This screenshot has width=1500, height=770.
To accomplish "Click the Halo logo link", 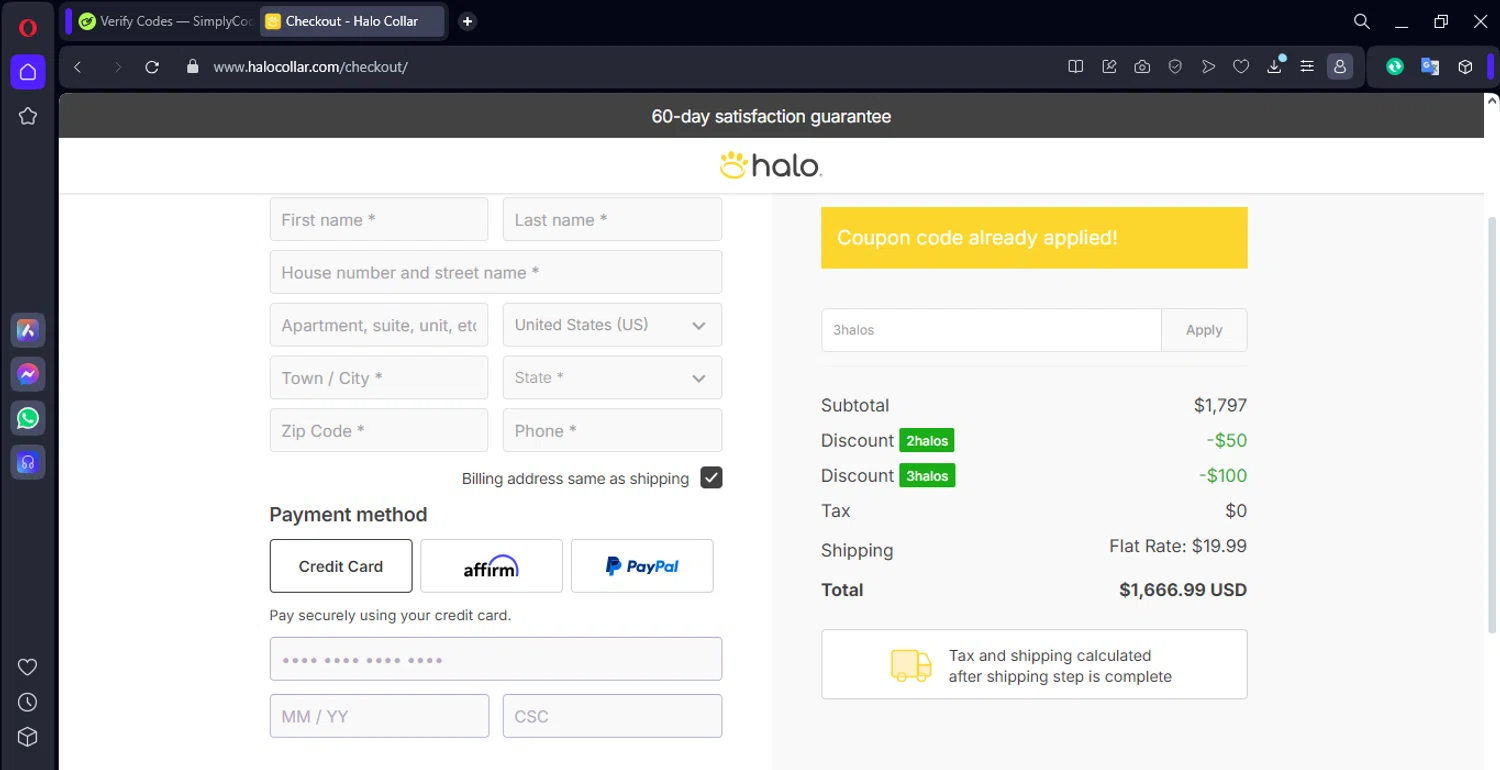I will (771, 165).
